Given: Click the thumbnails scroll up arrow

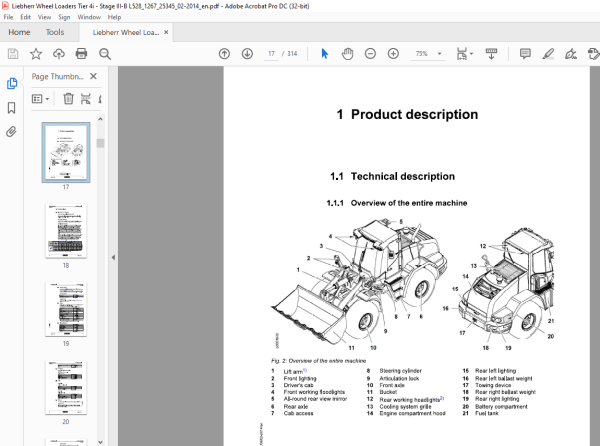Looking at the screenshot, I should click(x=100, y=119).
